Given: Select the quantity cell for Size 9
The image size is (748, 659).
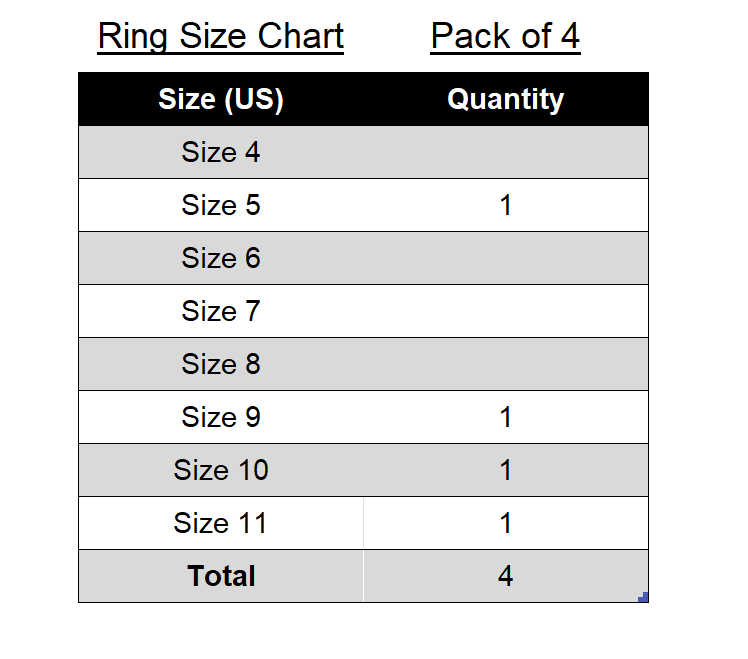Looking at the screenshot, I should click(505, 417).
